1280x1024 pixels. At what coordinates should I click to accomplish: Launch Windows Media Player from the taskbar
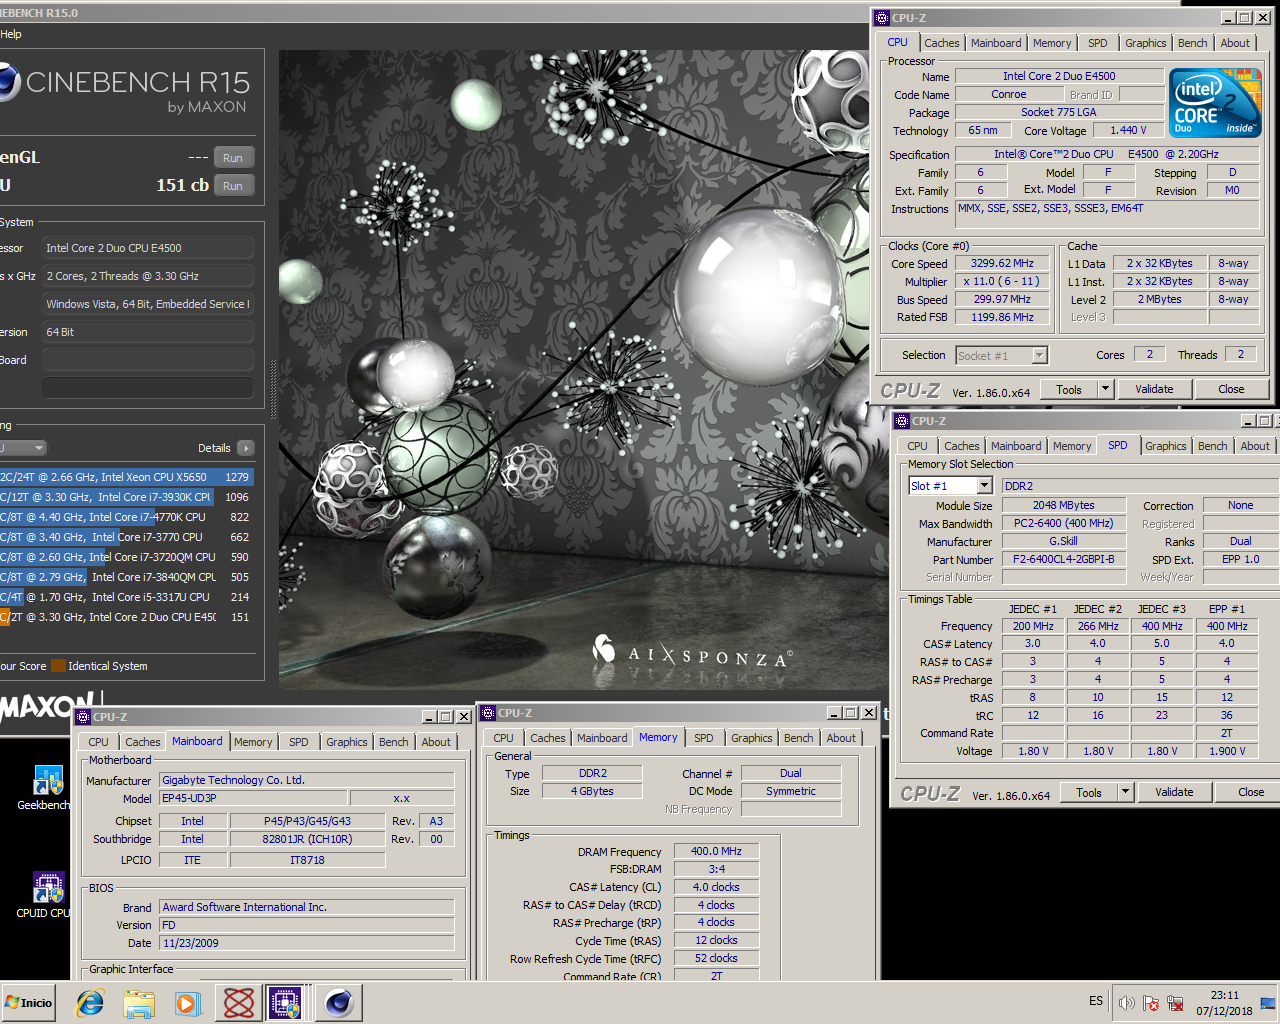click(188, 1003)
